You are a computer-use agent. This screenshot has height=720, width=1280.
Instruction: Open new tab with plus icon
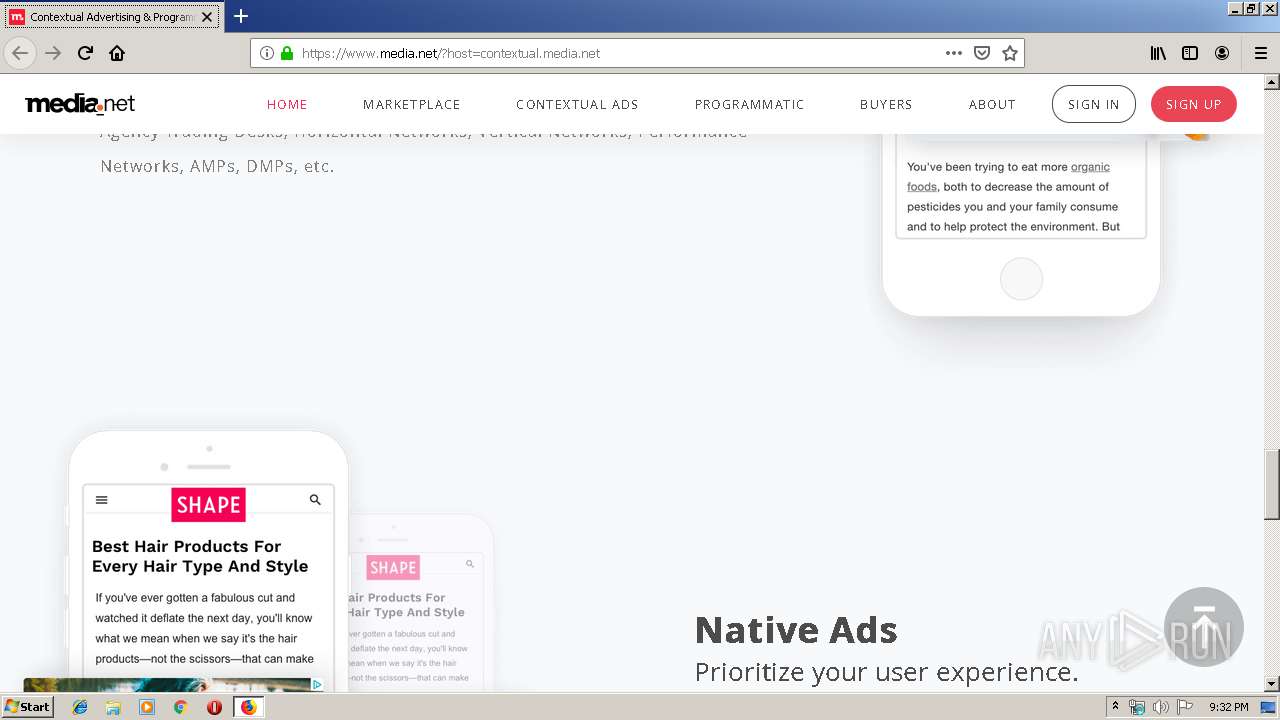click(241, 16)
